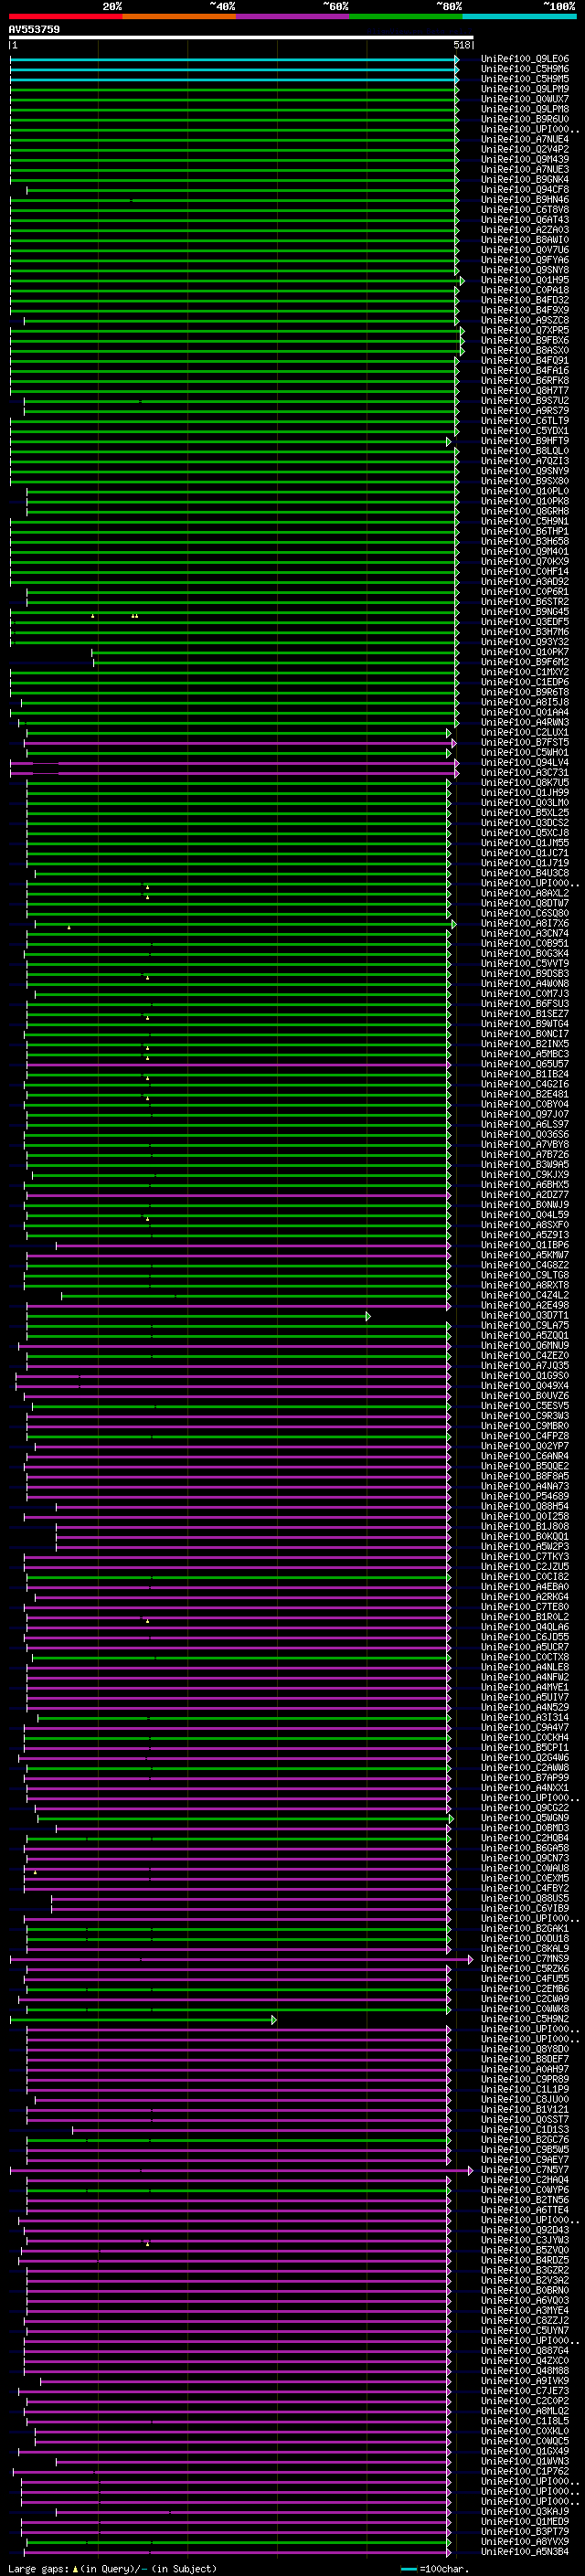Viewport: 585px width, 2576px height.
Task: Open the UniRef100_Q9LE06 hit link
Action: (x=525, y=59)
